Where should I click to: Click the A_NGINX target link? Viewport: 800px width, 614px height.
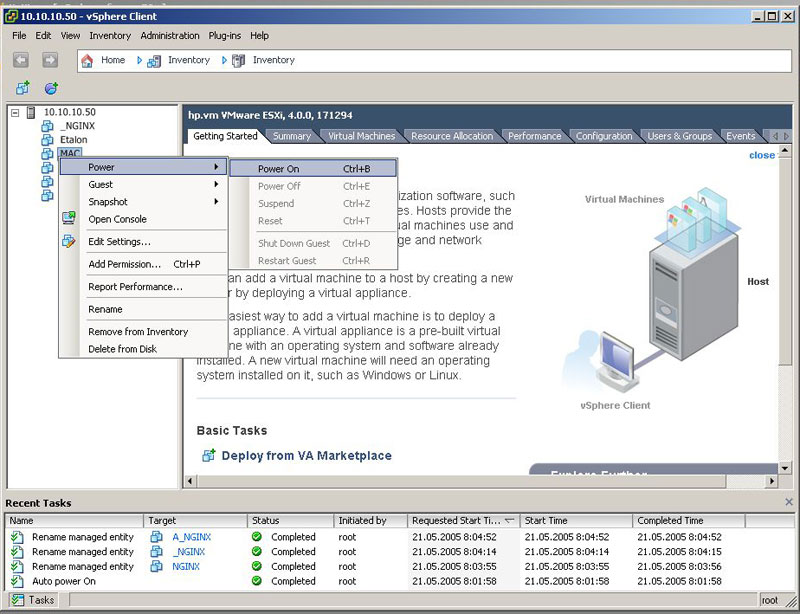tap(191, 537)
